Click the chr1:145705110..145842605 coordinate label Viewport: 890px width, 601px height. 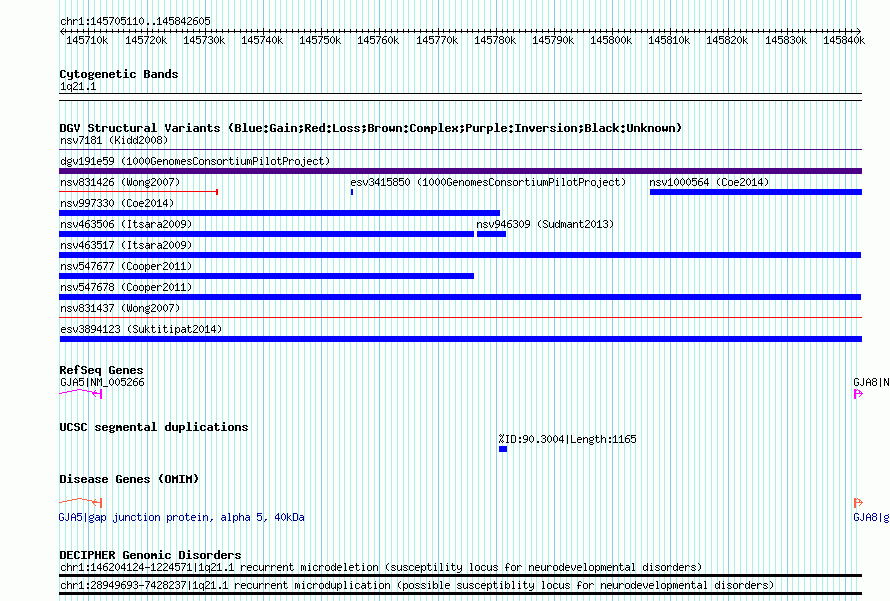[135, 21]
